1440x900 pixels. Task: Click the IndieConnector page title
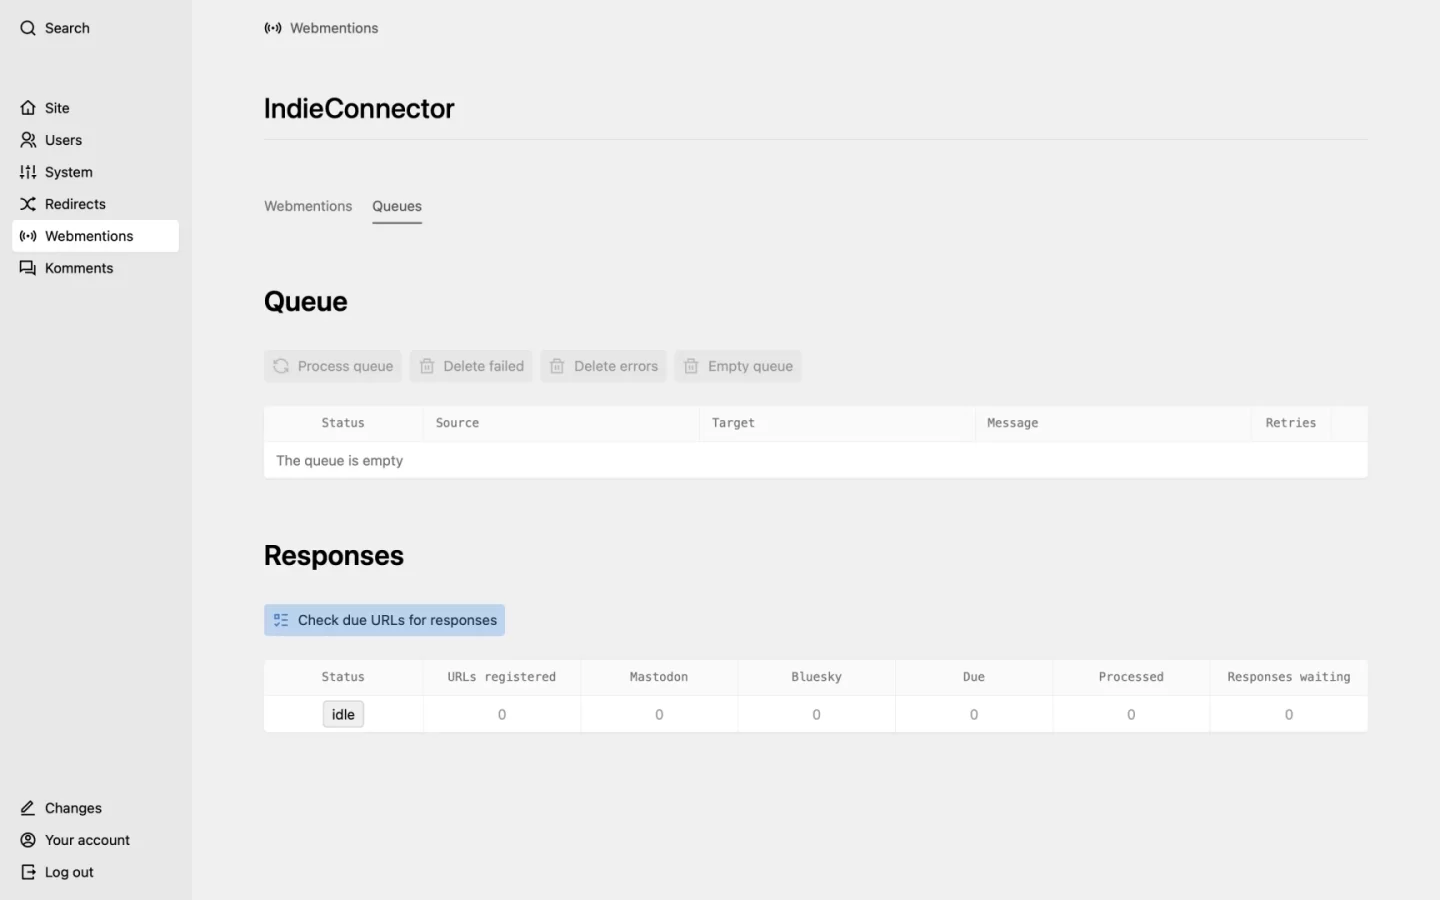click(359, 108)
